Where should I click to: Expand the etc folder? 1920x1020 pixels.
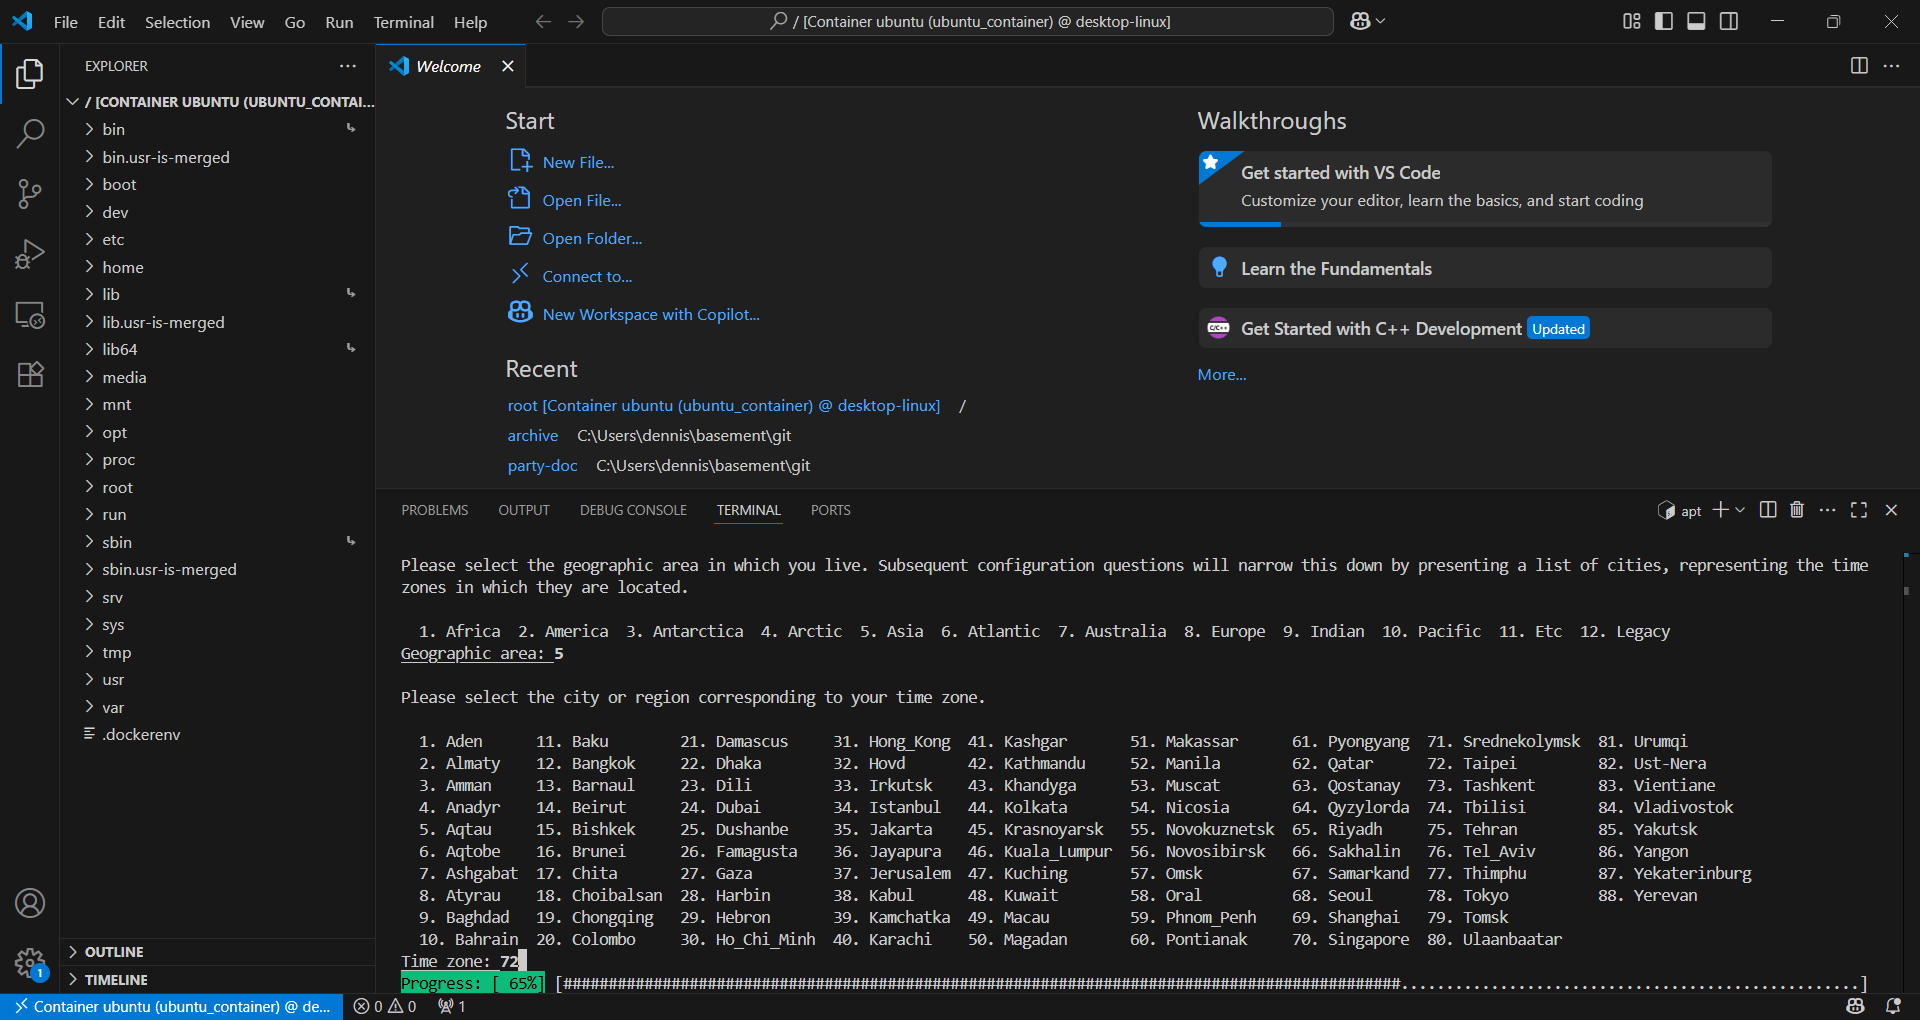[115, 239]
